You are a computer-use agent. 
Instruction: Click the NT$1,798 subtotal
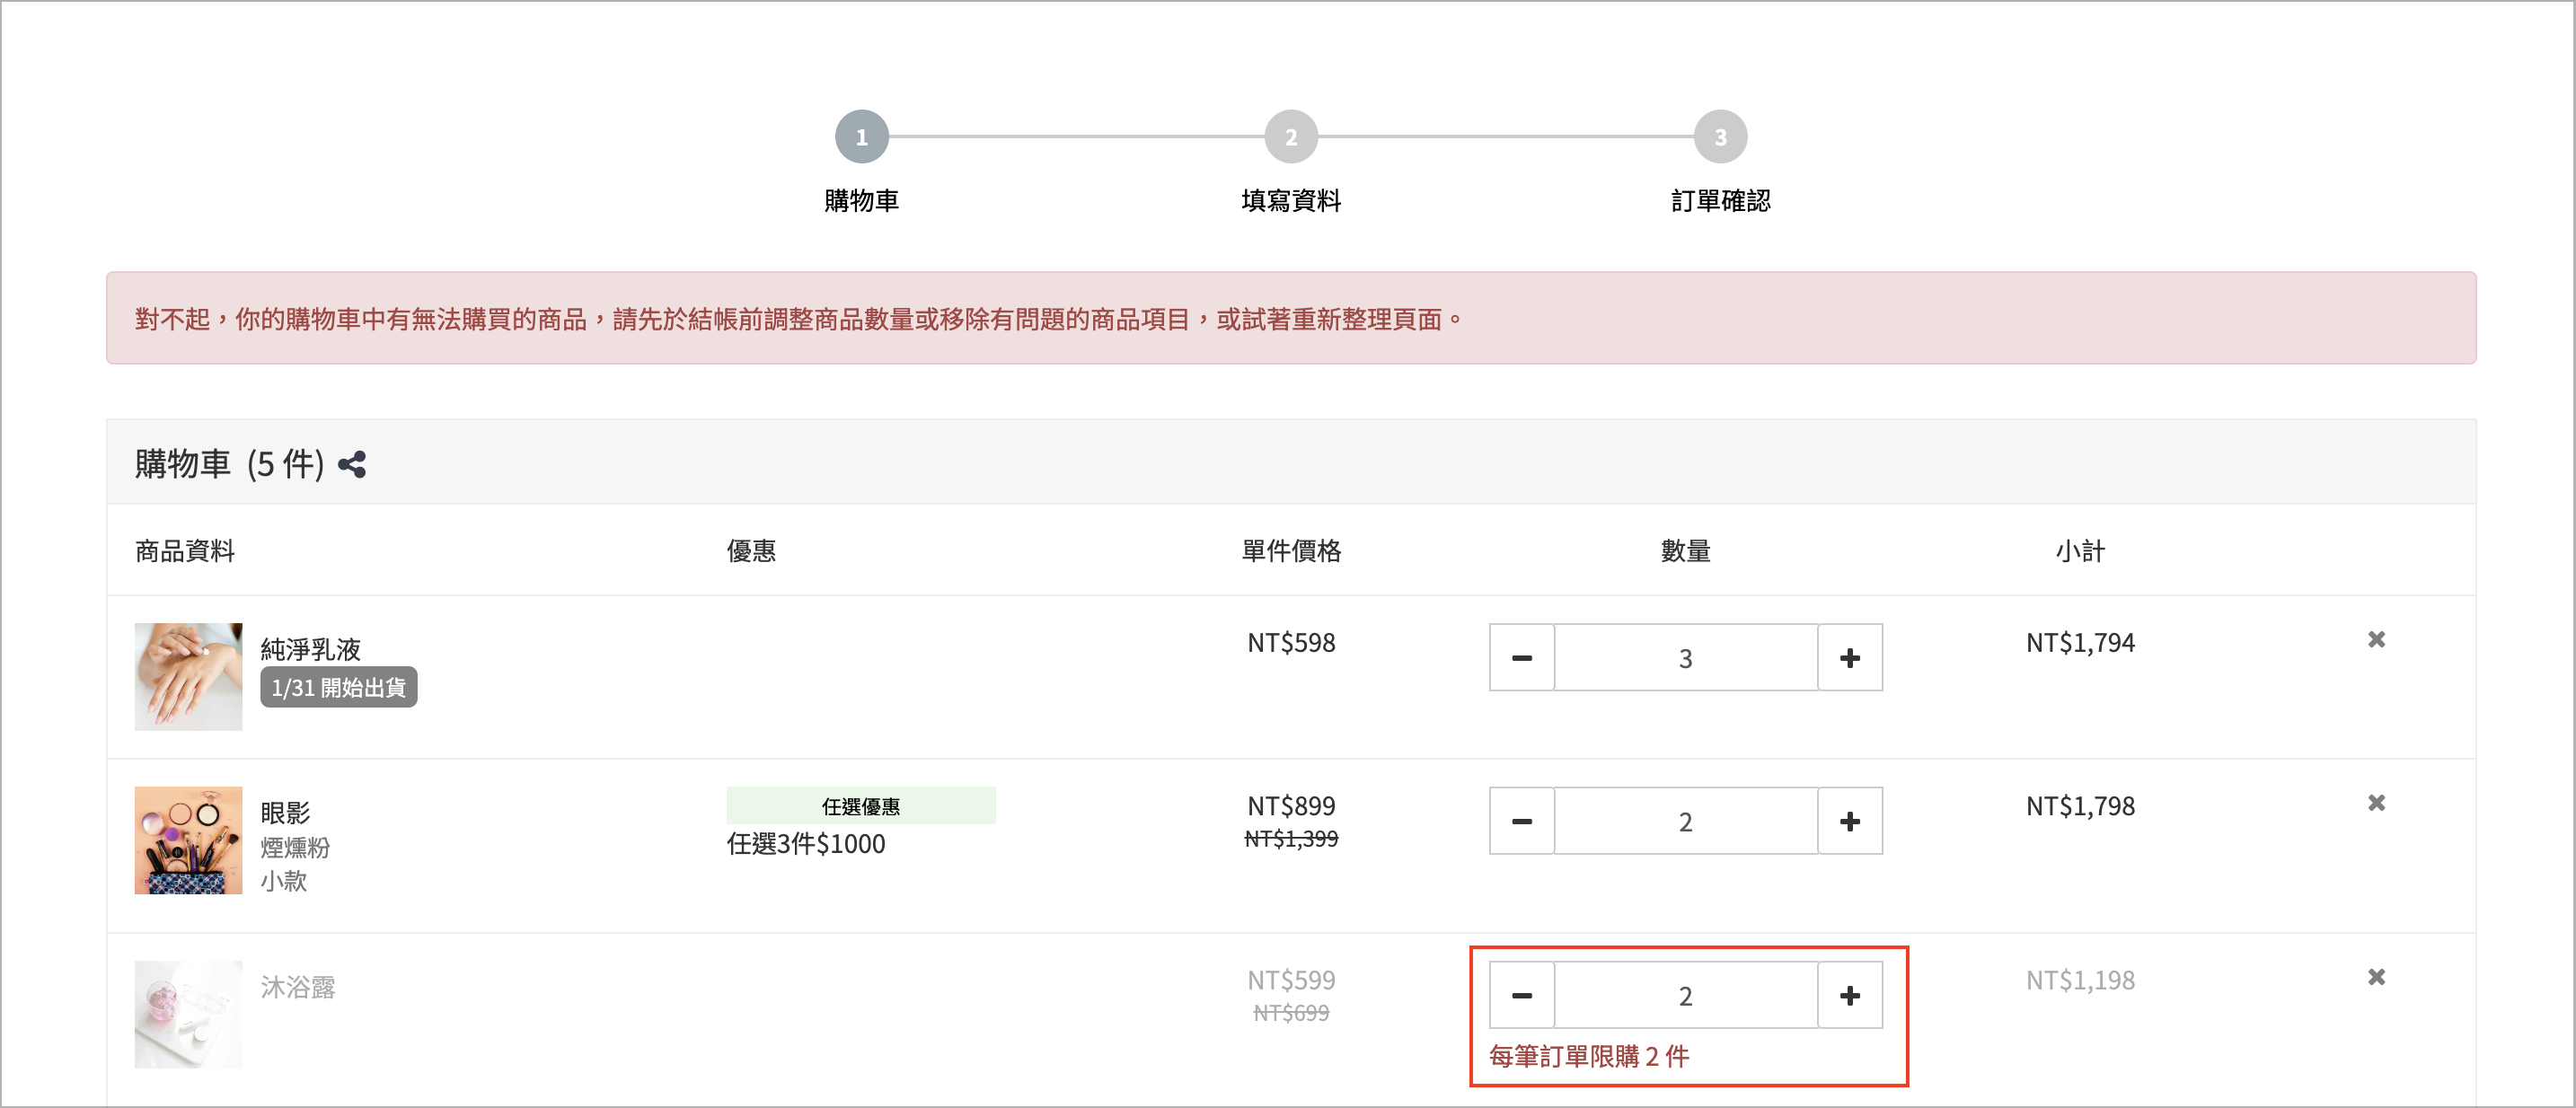point(2080,806)
